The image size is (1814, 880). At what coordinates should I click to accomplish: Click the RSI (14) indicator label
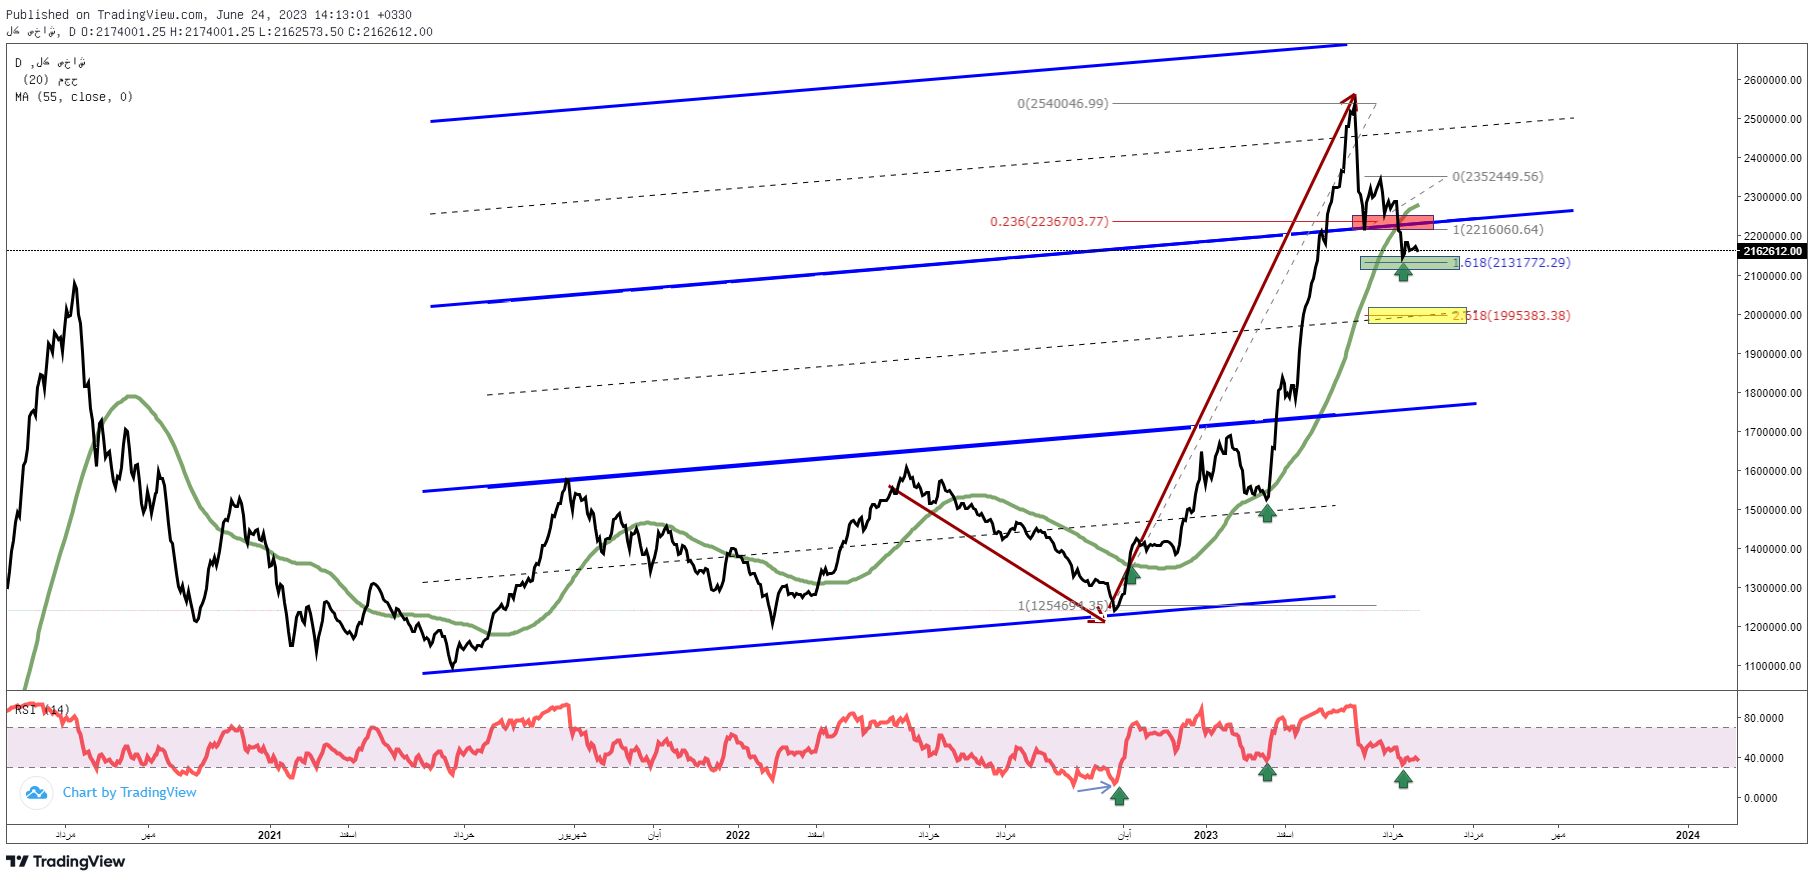42,710
